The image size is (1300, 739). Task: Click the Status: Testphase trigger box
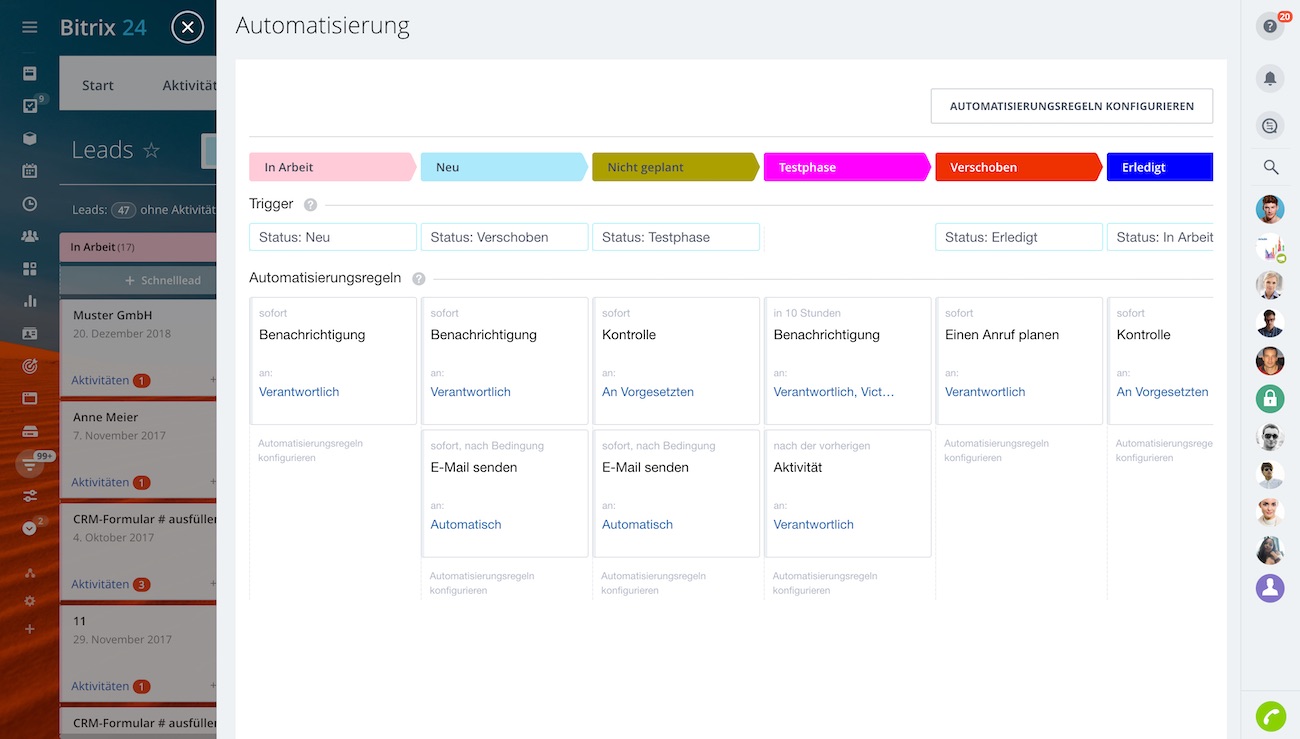click(x=676, y=237)
